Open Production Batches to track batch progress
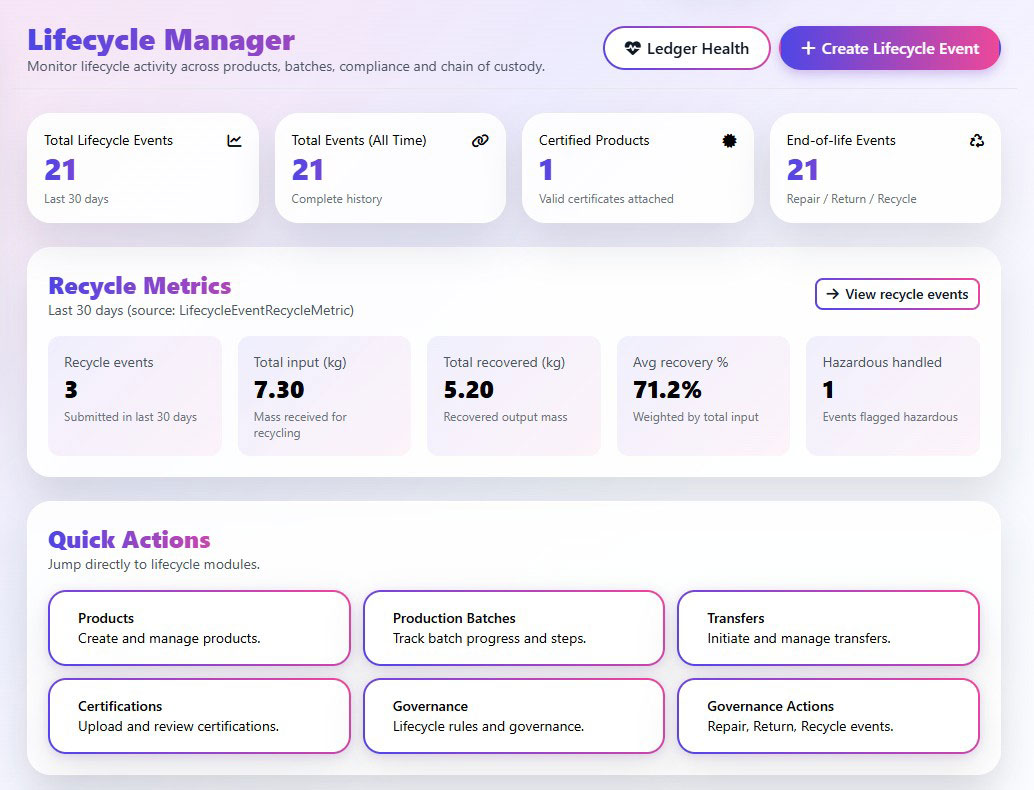This screenshot has height=790, width=1034. pos(513,628)
